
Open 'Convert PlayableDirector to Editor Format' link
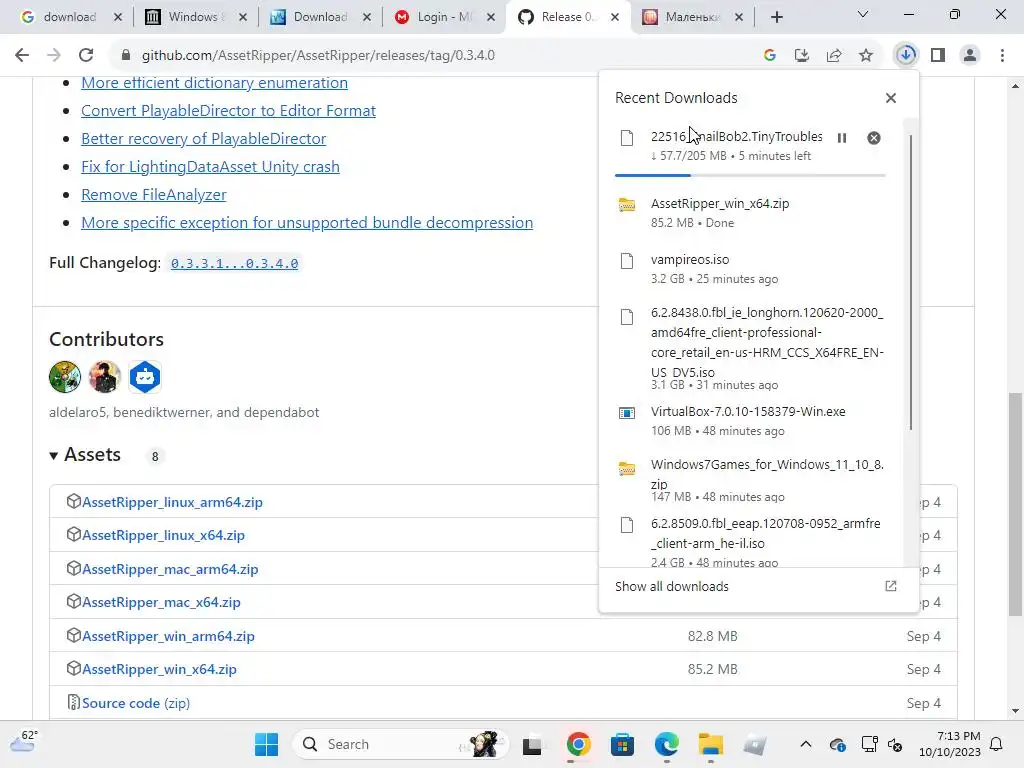pos(228,110)
